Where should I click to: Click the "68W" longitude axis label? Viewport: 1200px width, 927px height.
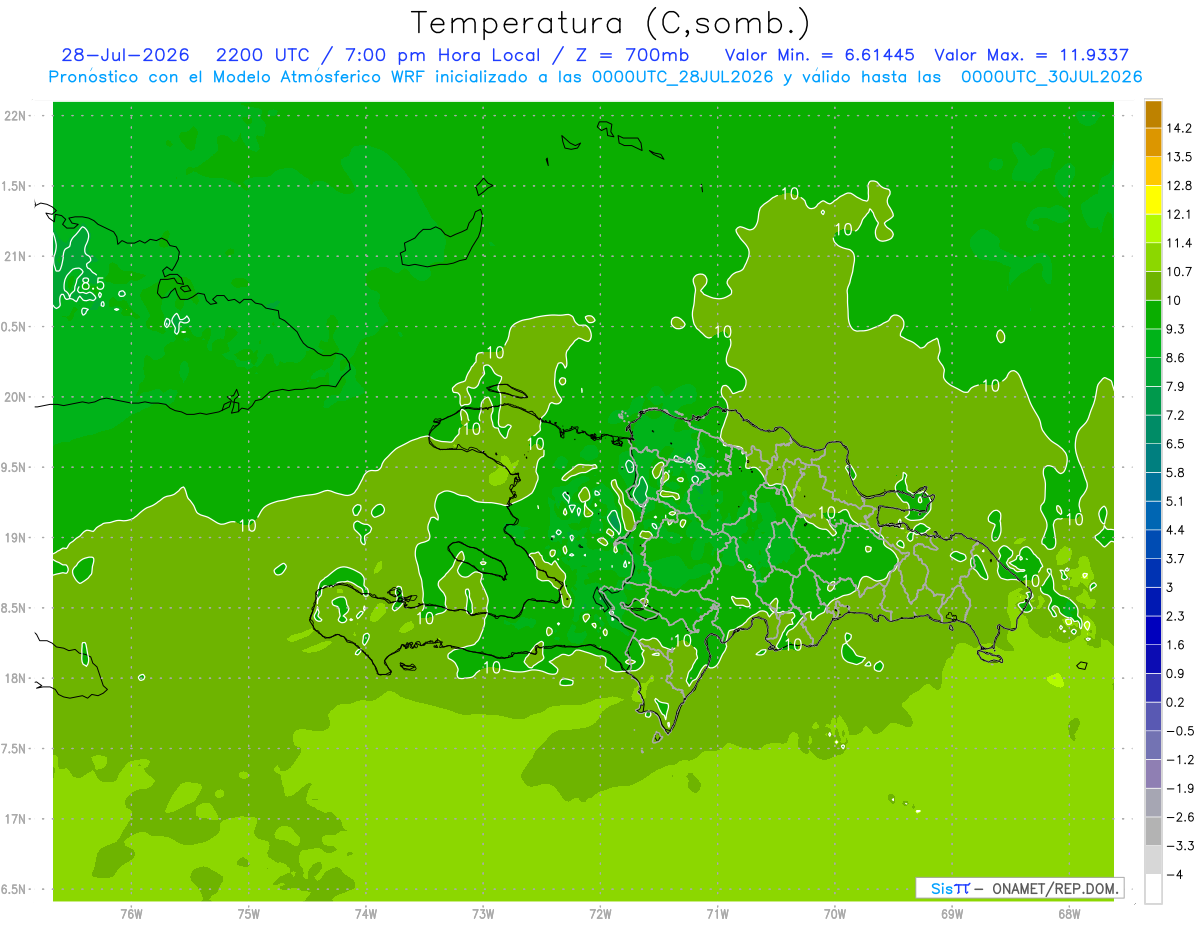pyautogui.click(x=1069, y=914)
